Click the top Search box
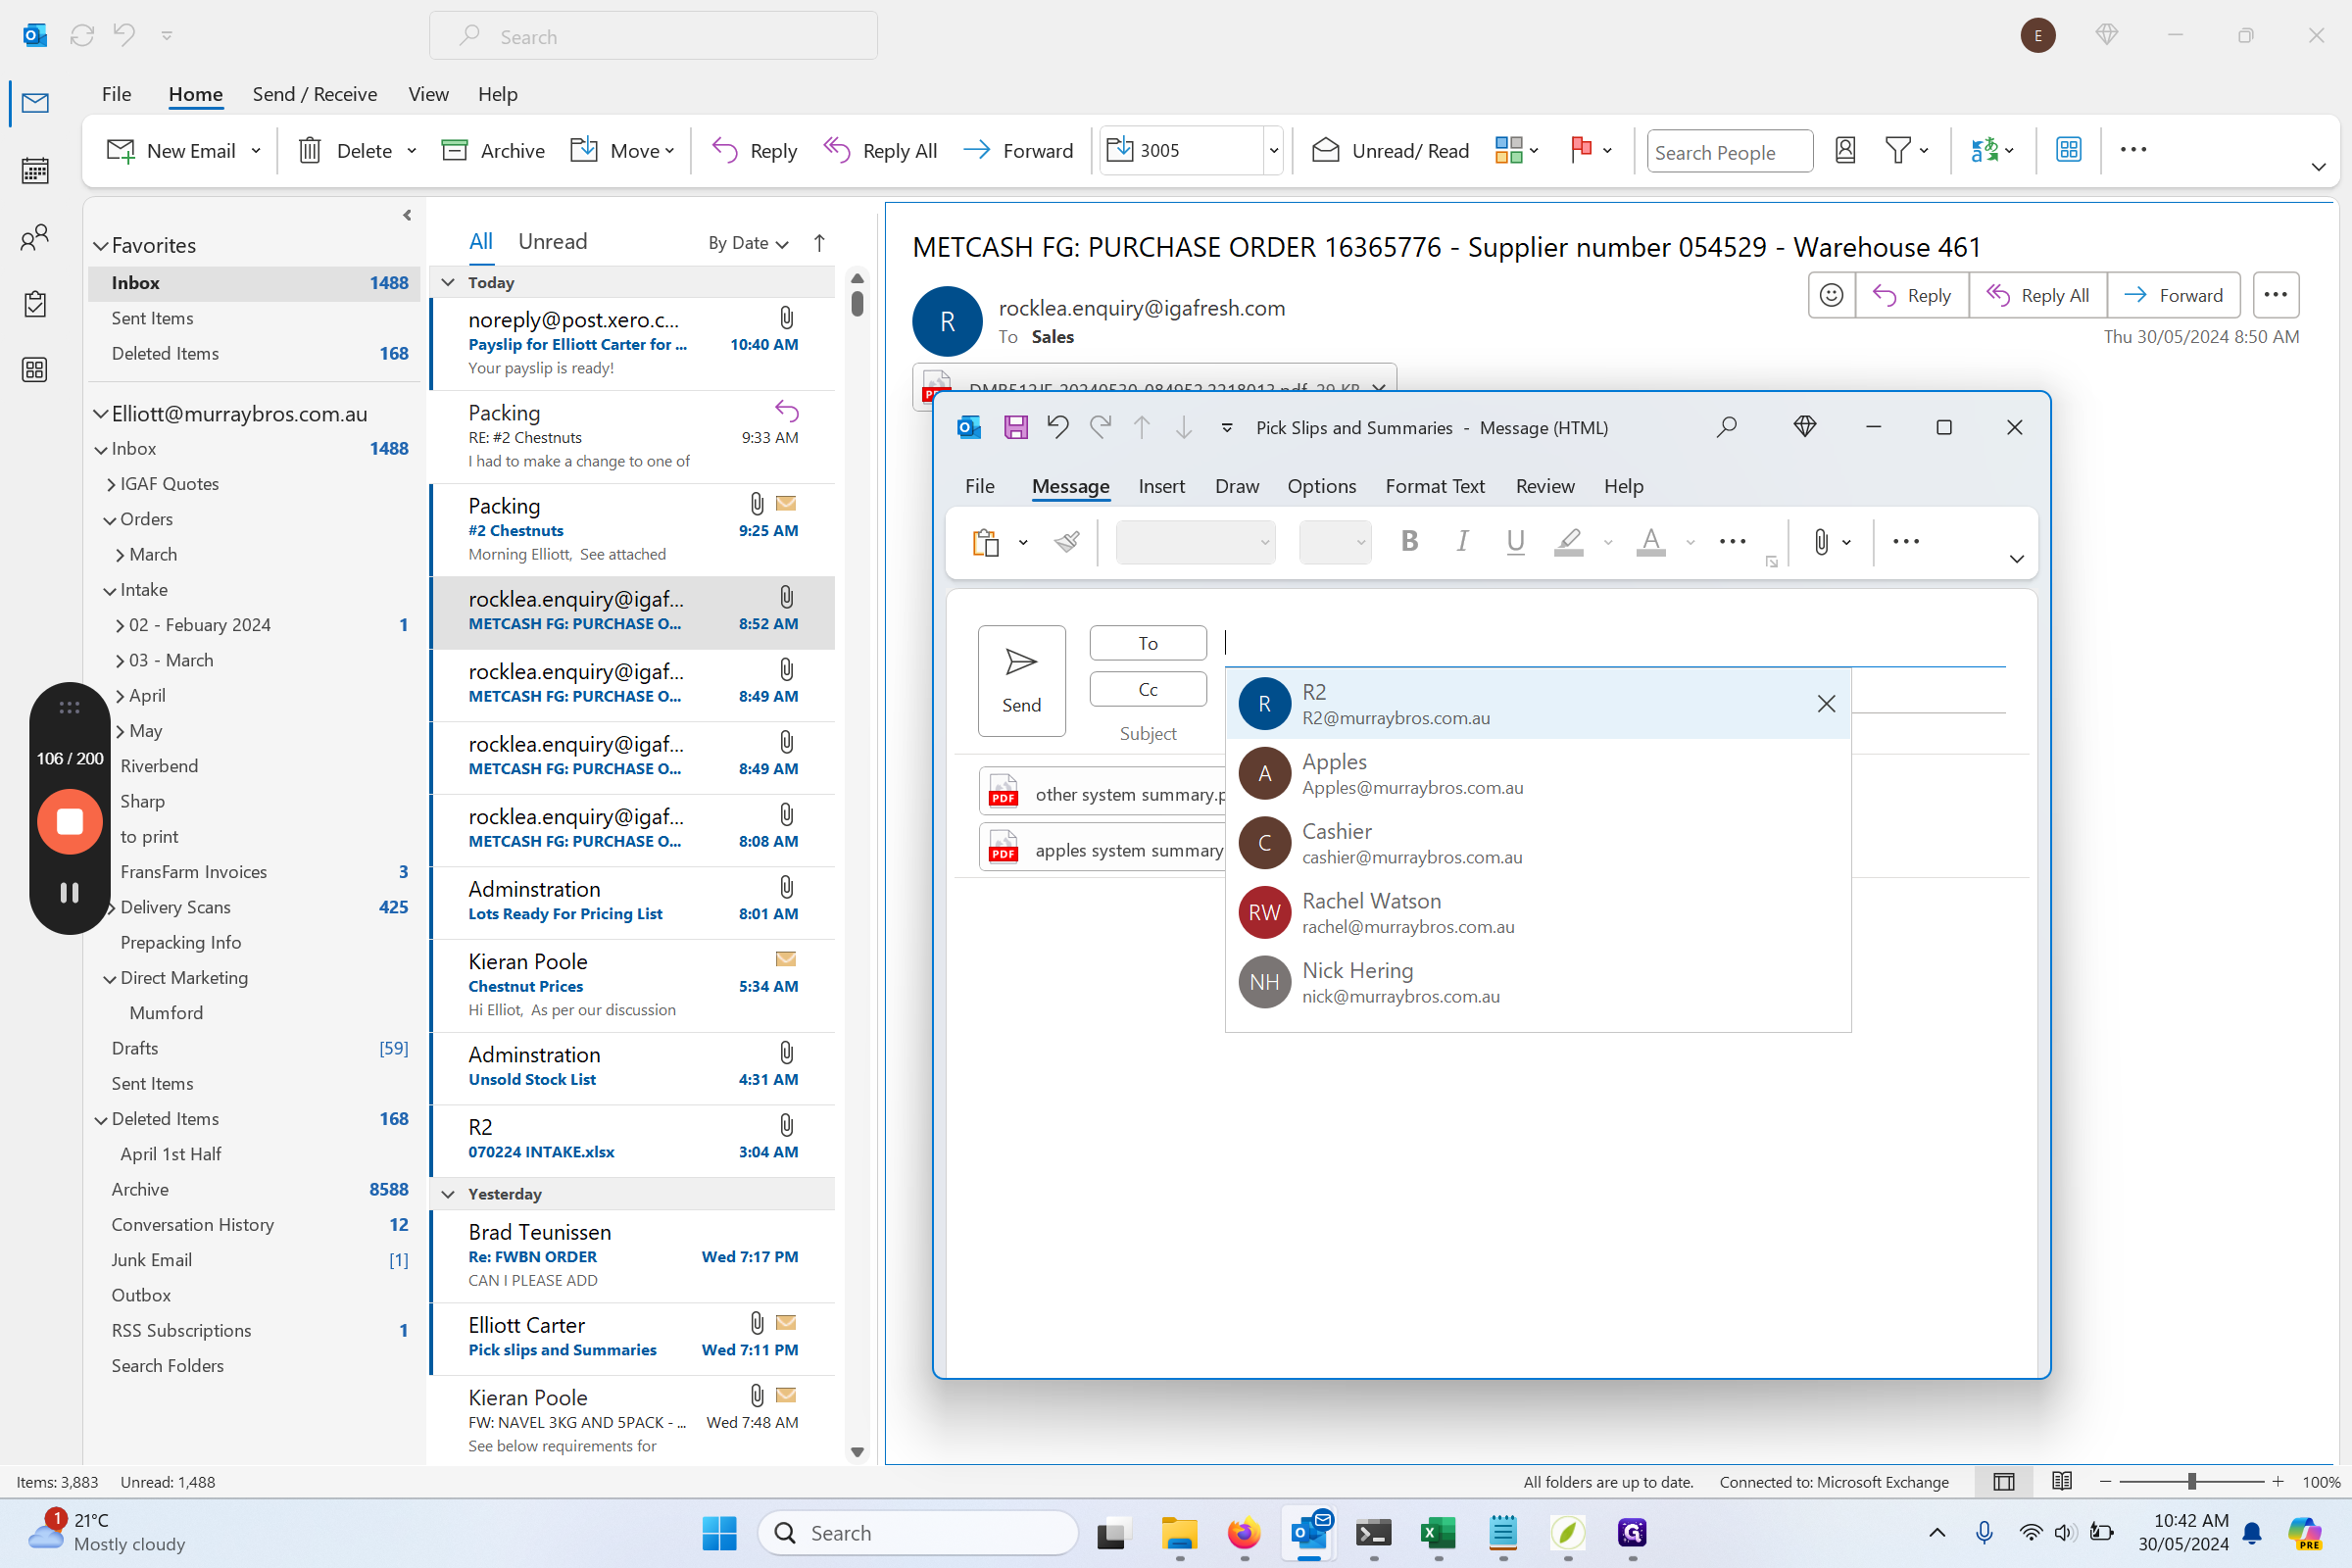Viewport: 2352px width, 1568px height. click(x=653, y=36)
